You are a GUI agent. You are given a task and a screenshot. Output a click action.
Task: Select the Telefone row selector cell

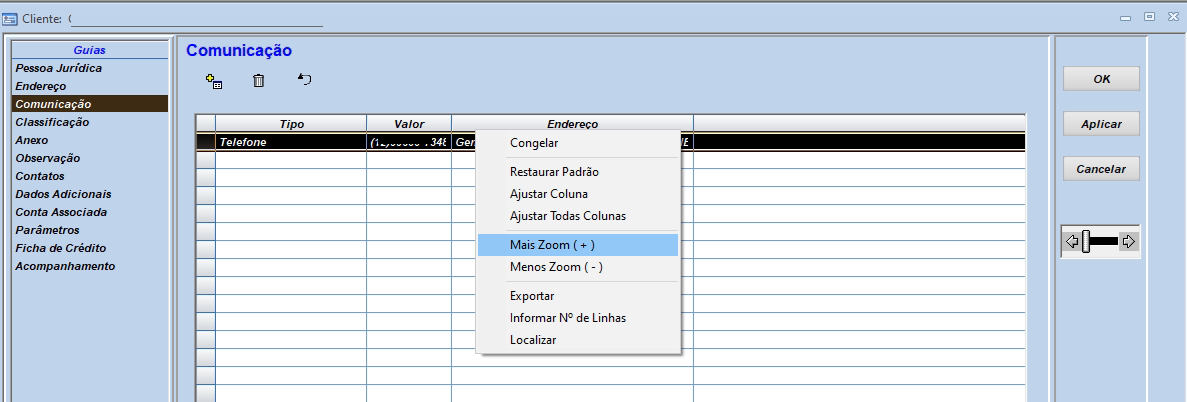pyautogui.click(x=205, y=142)
